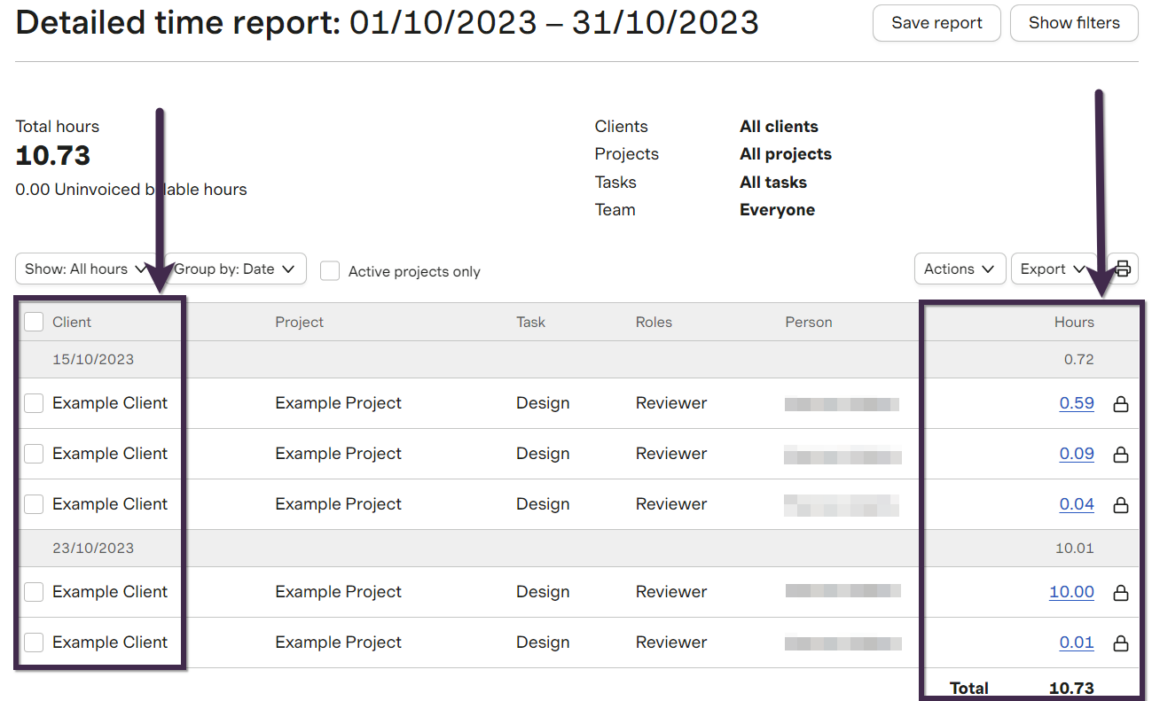Expand the Export dropdown
Image resolution: width=1152 pixels, height=701 pixels.
click(x=1051, y=269)
